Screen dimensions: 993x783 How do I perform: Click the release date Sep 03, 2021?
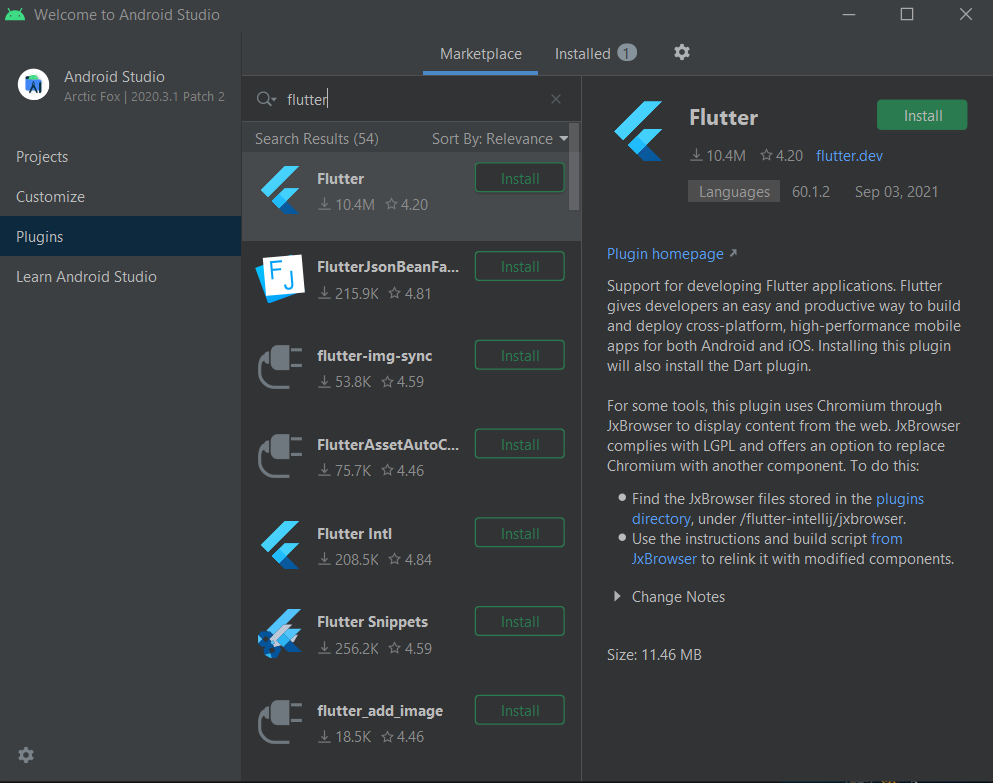tap(896, 192)
